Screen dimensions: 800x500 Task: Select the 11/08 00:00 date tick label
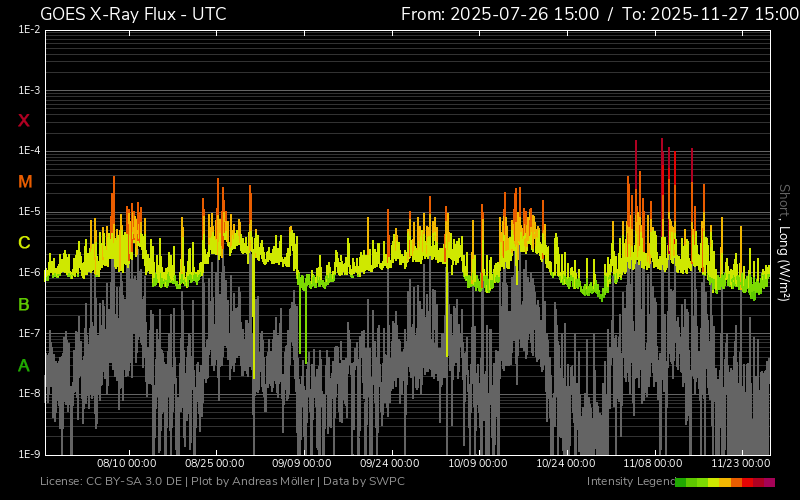[x=653, y=464]
